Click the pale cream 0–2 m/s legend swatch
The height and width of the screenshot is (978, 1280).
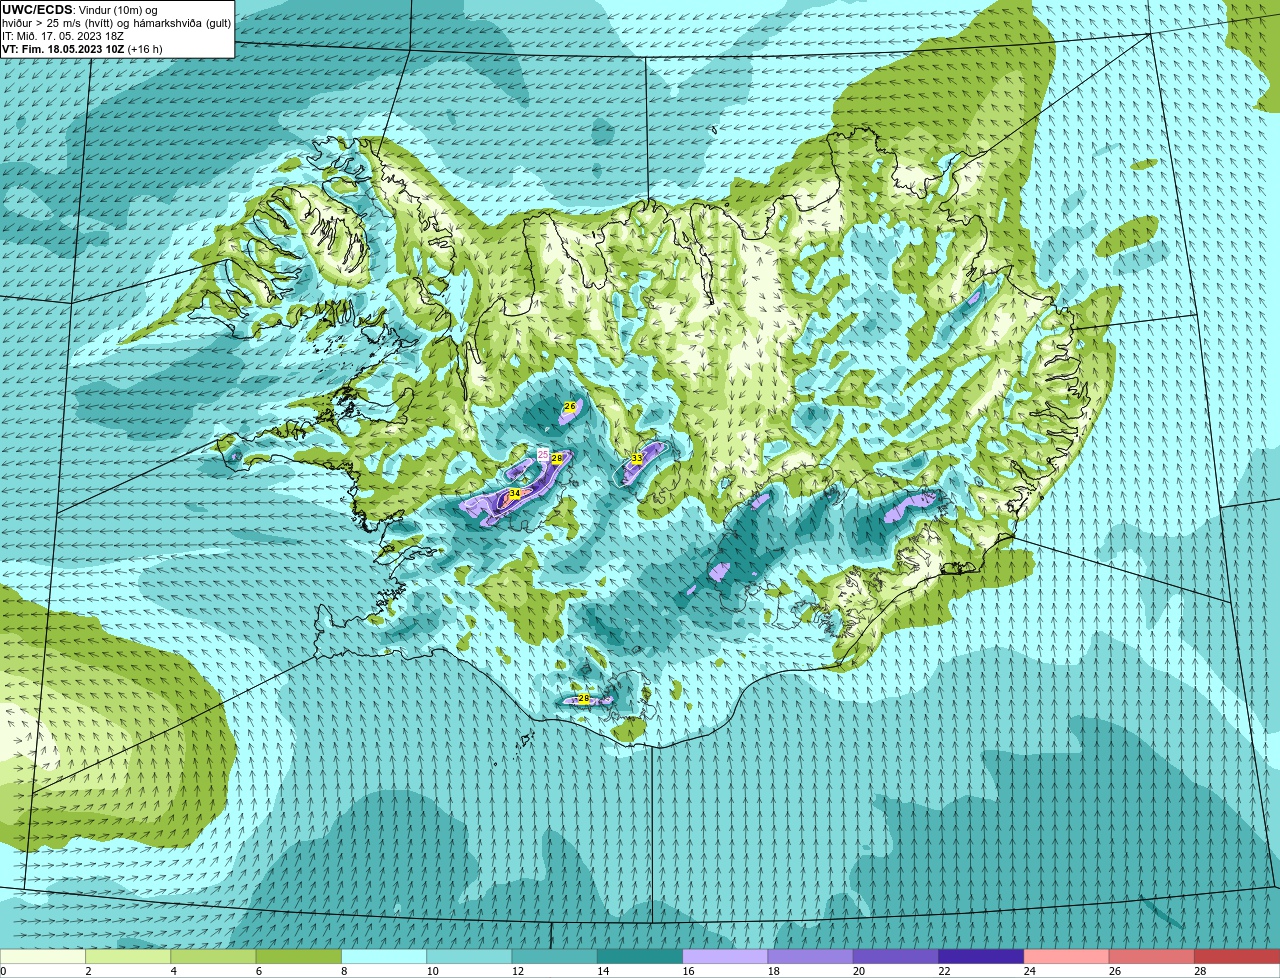pos(43,956)
